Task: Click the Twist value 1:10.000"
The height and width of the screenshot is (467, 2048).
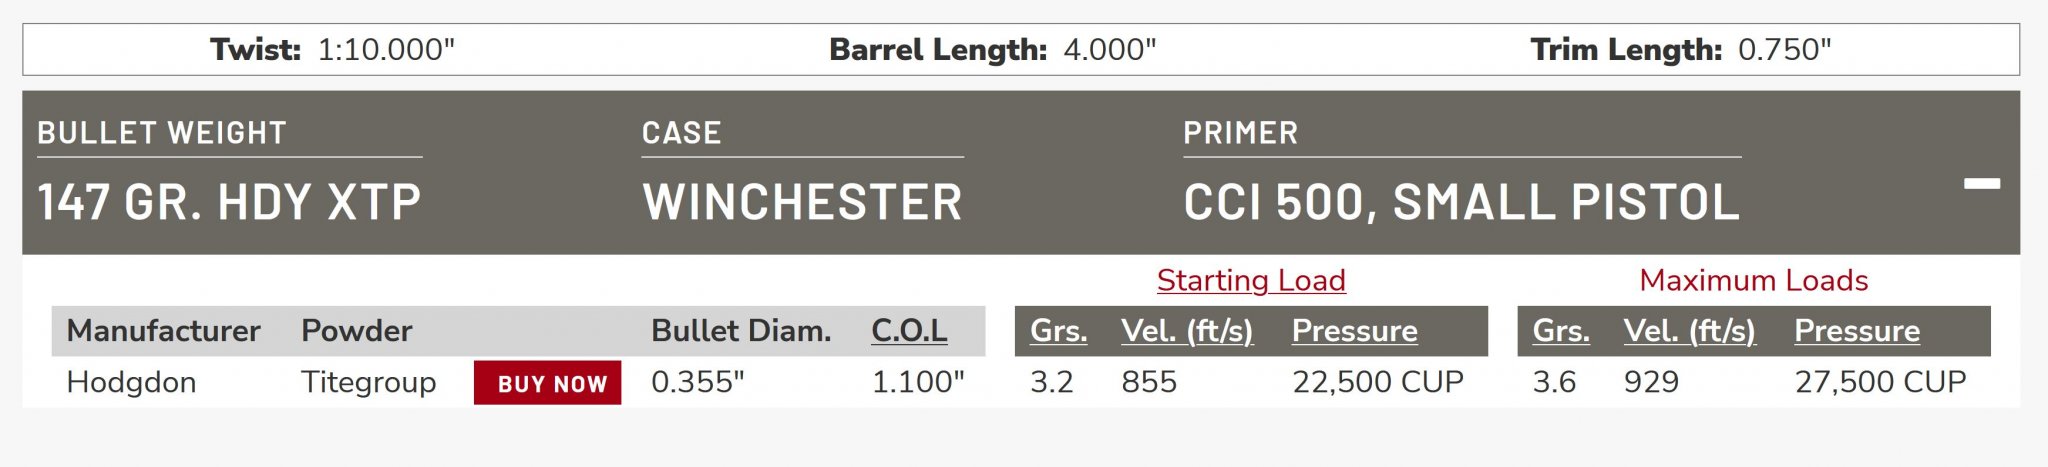Action: [386, 50]
